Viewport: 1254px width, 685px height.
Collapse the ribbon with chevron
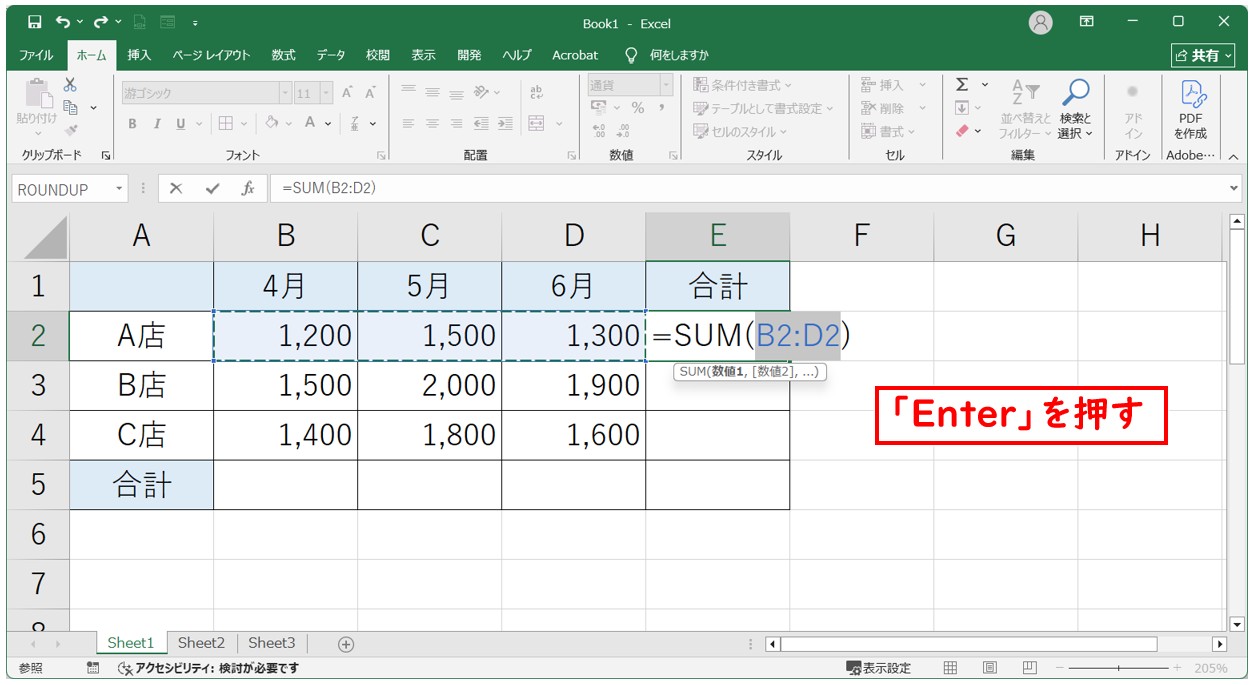pos(1233,156)
